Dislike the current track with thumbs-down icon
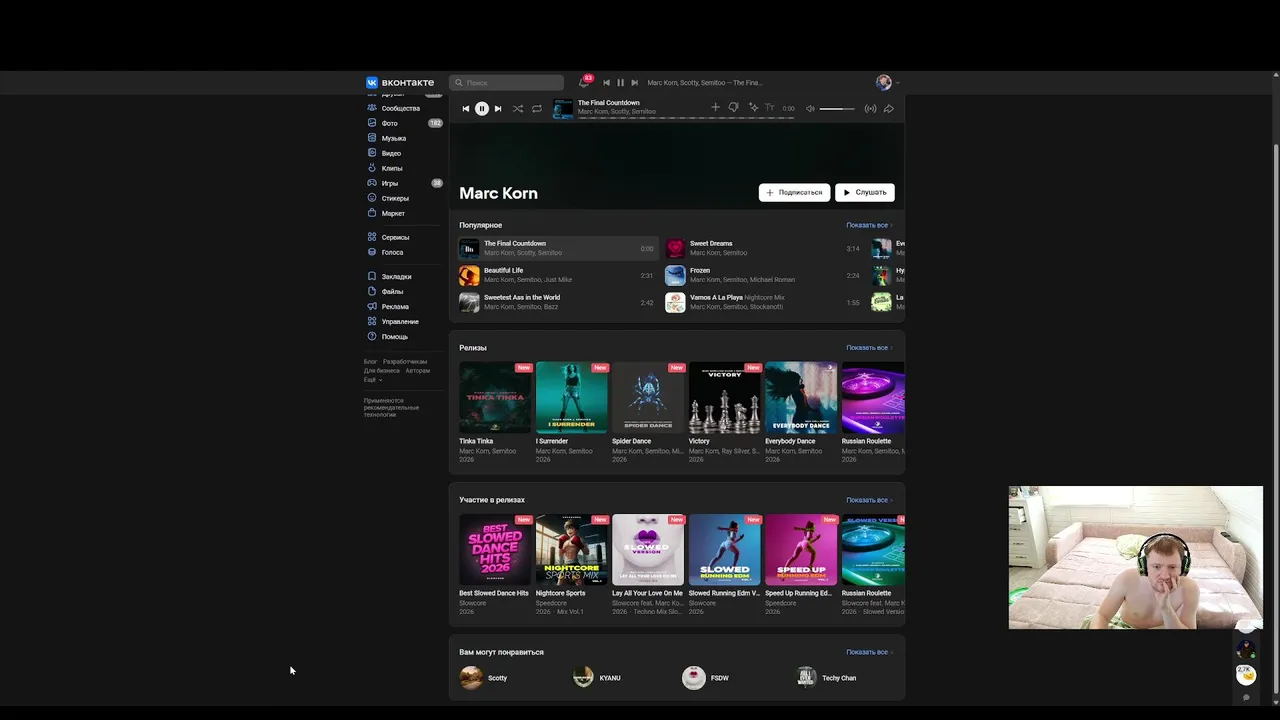 click(x=733, y=107)
